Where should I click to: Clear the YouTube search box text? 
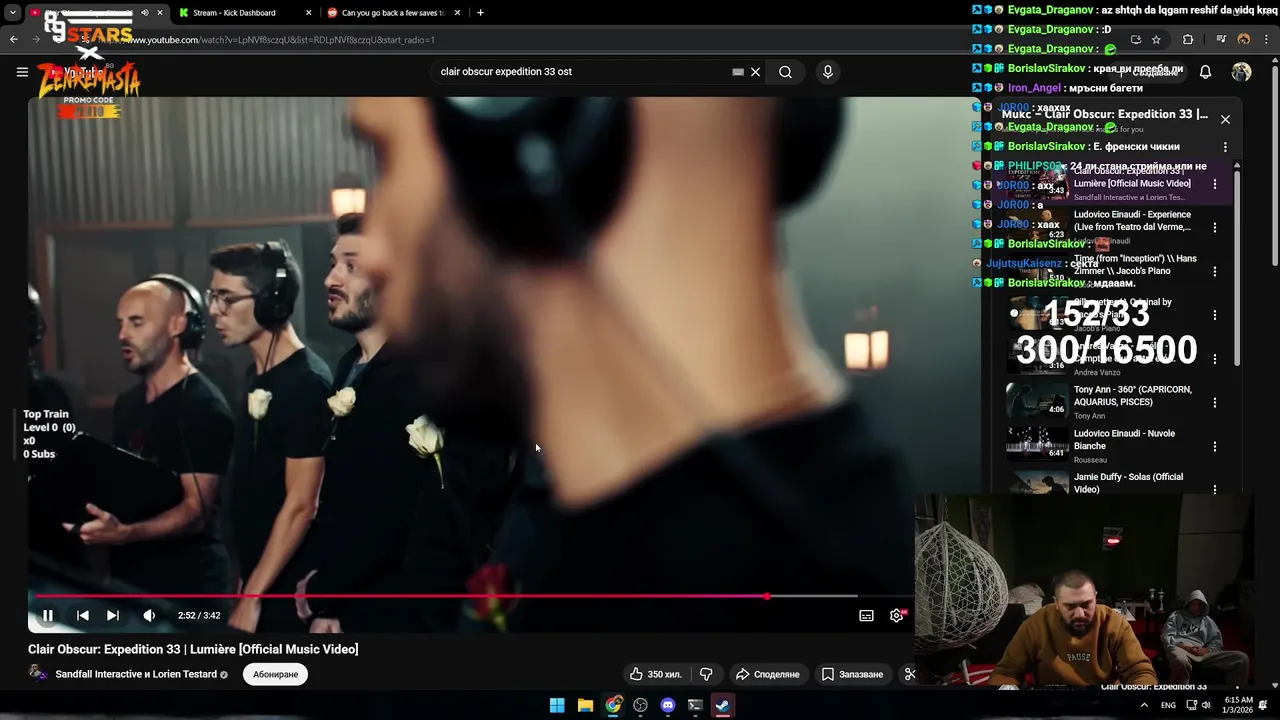coord(756,72)
